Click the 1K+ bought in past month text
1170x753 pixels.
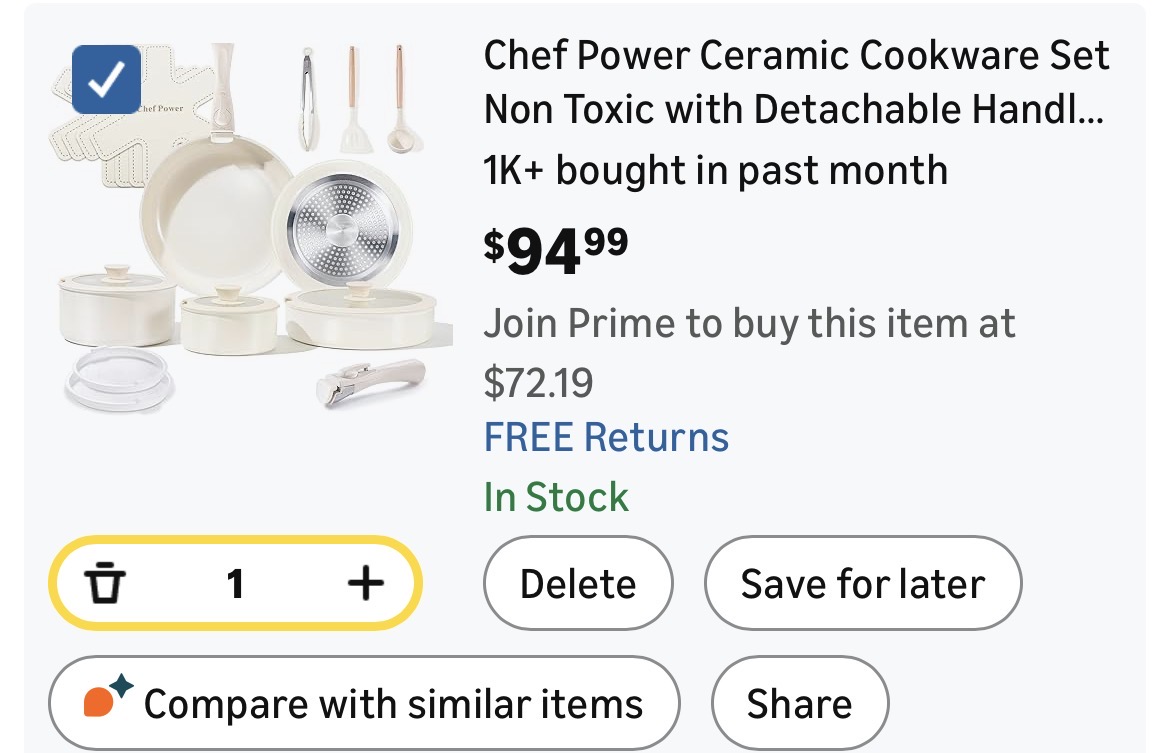tap(715, 170)
